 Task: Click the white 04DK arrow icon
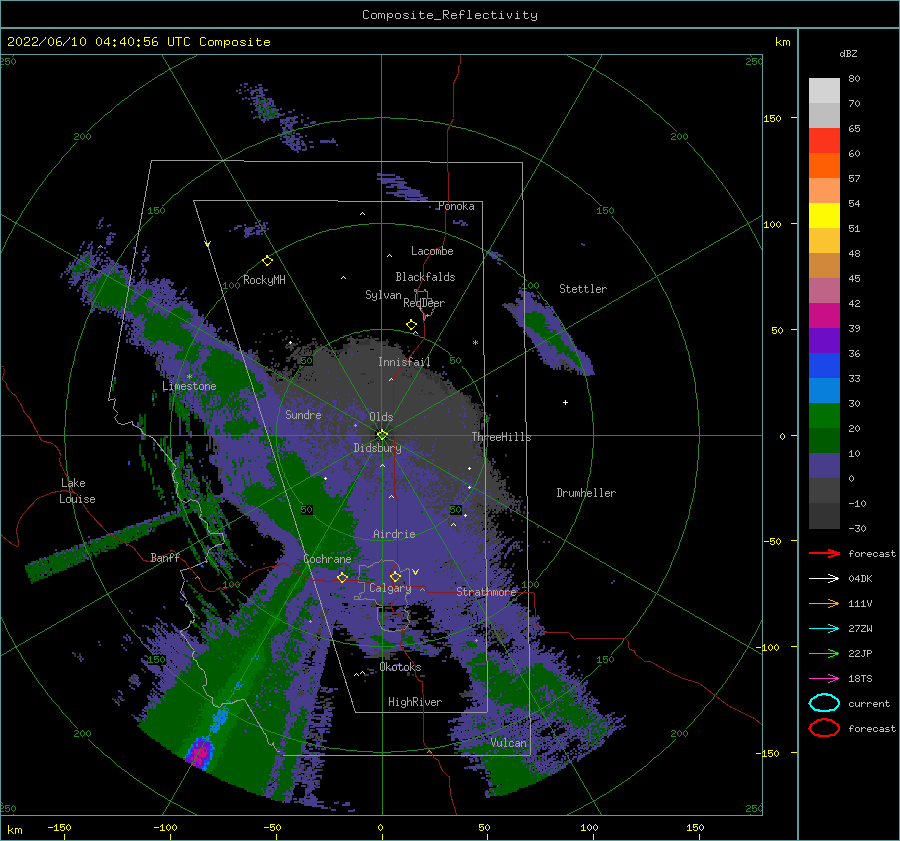pyautogui.click(x=824, y=578)
